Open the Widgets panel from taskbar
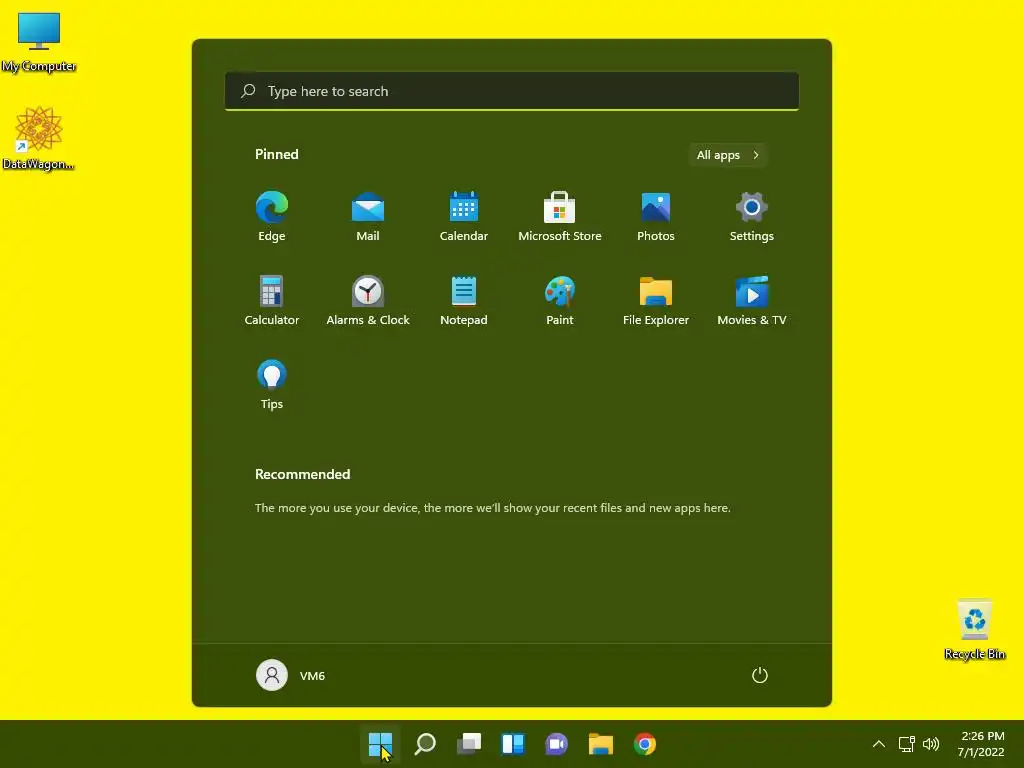The width and height of the screenshot is (1024, 768). (513, 744)
